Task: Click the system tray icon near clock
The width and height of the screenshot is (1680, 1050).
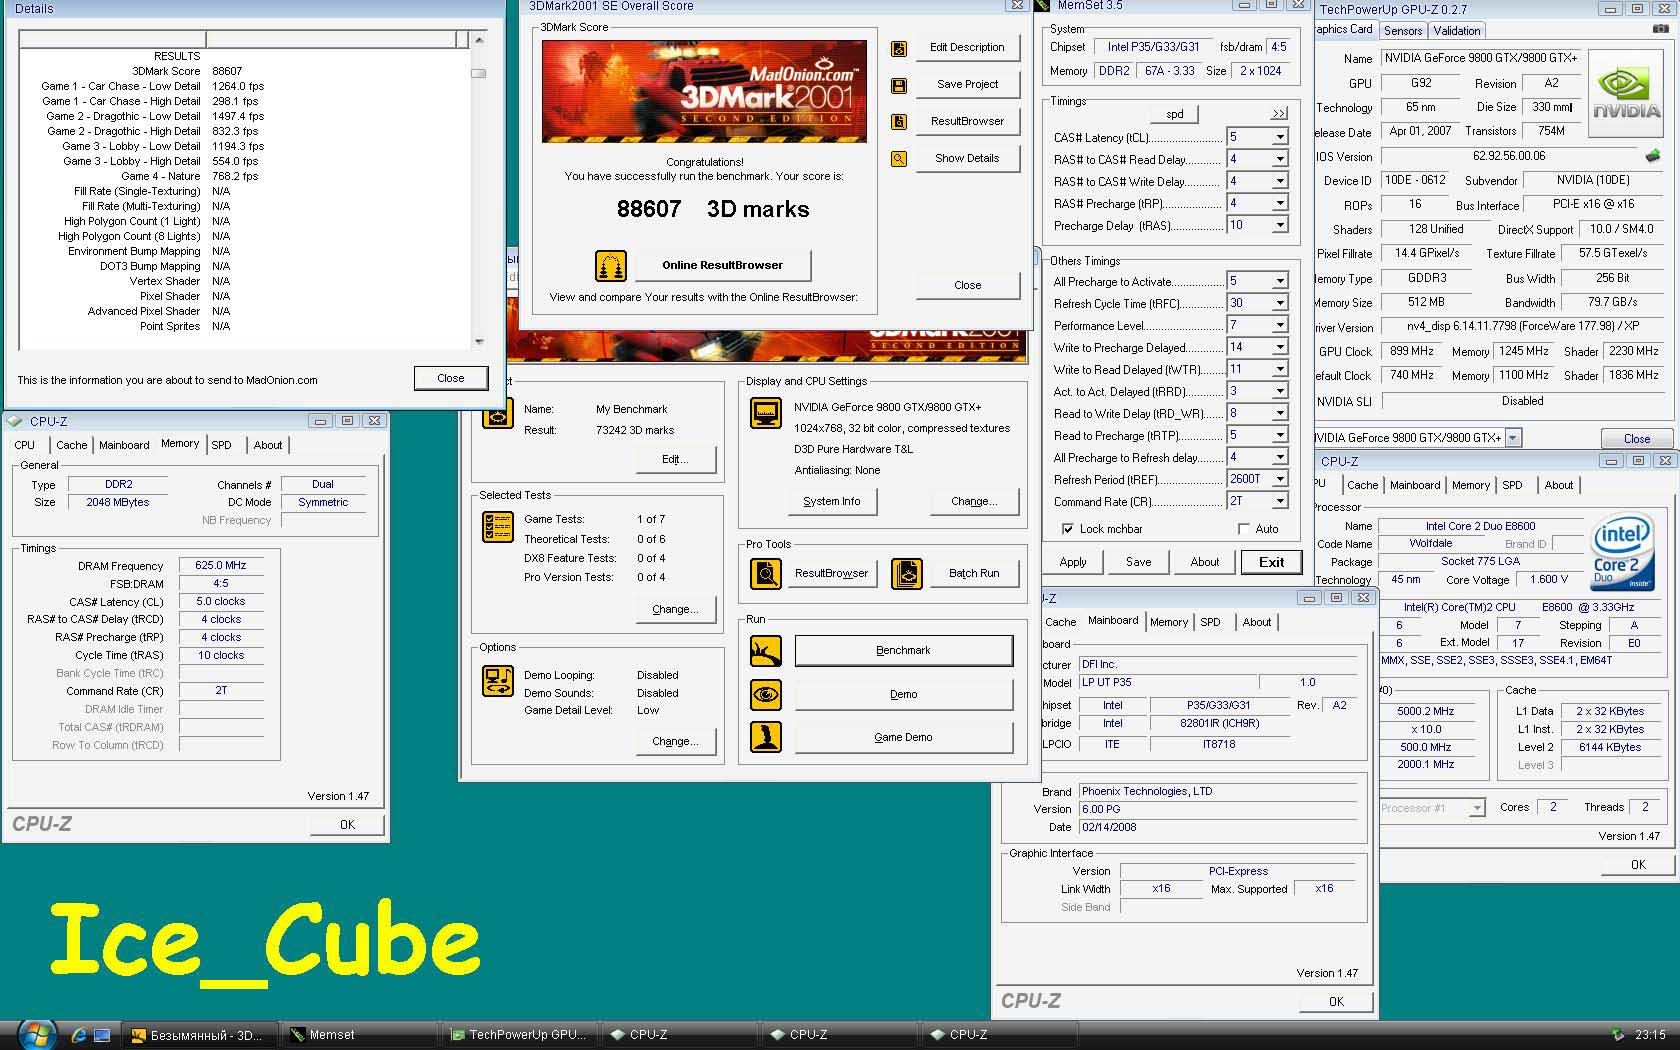Action: point(1618,1035)
